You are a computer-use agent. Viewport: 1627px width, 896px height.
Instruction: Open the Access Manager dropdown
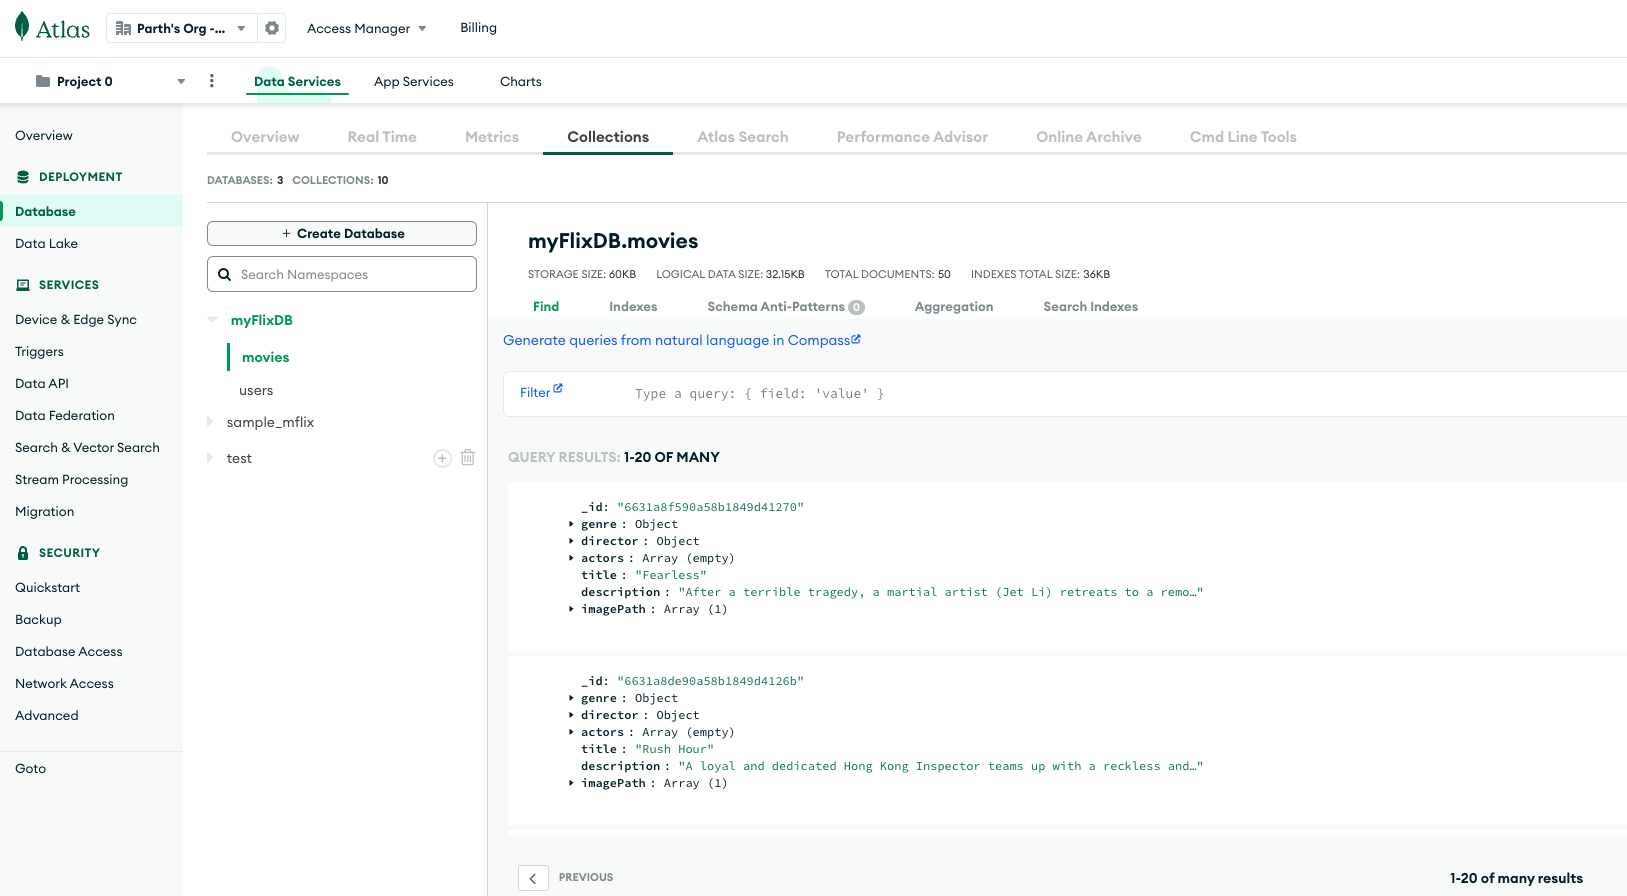tap(366, 28)
